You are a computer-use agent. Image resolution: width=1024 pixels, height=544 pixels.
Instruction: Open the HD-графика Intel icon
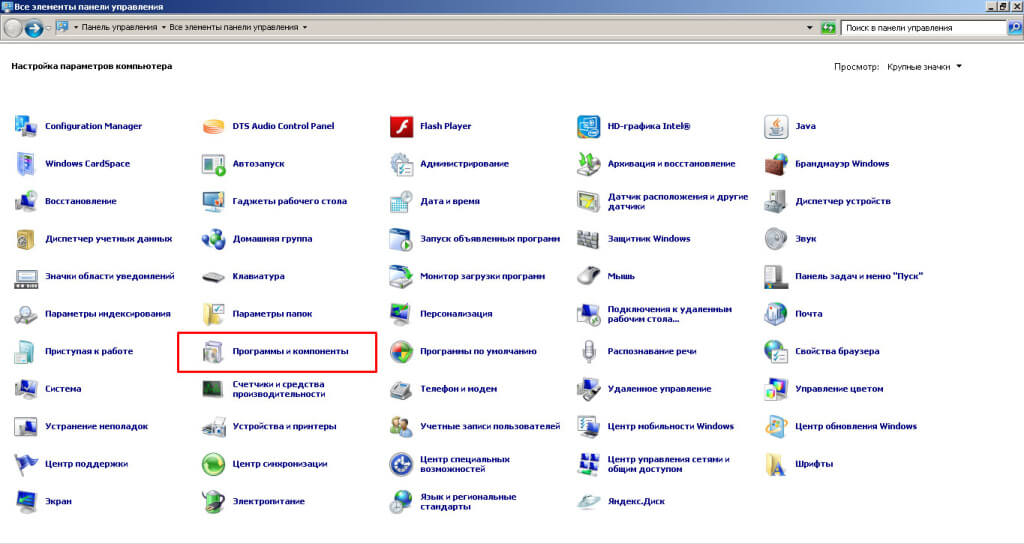(588, 126)
